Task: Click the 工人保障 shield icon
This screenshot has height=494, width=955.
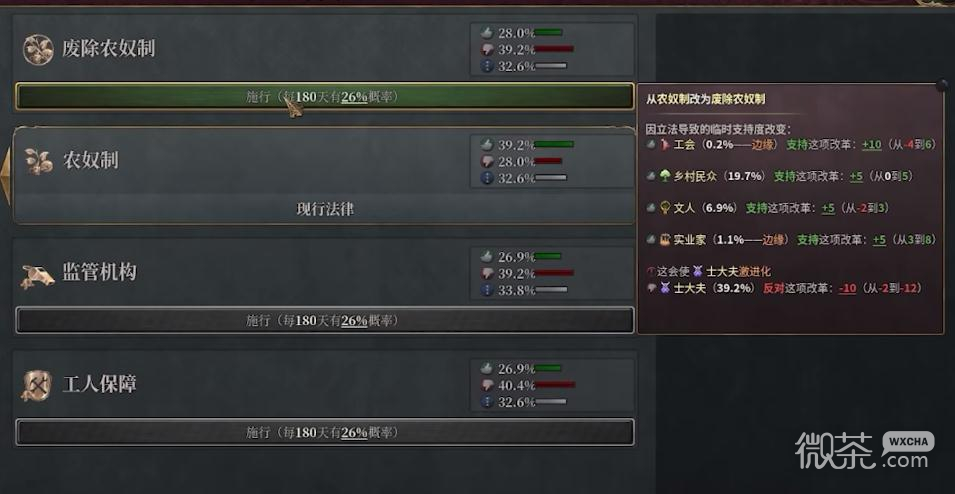Action: coord(37,386)
